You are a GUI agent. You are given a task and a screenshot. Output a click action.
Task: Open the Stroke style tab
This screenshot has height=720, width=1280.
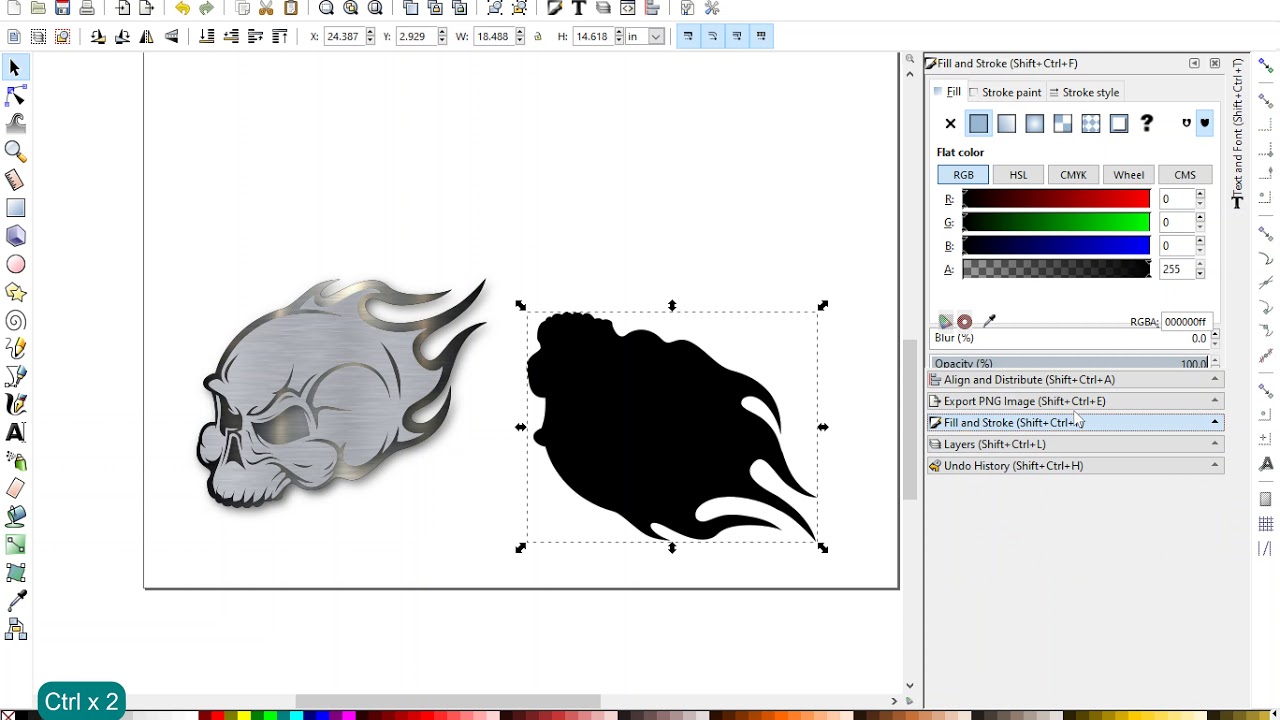pyautogui.click(x=1084, y=92)
